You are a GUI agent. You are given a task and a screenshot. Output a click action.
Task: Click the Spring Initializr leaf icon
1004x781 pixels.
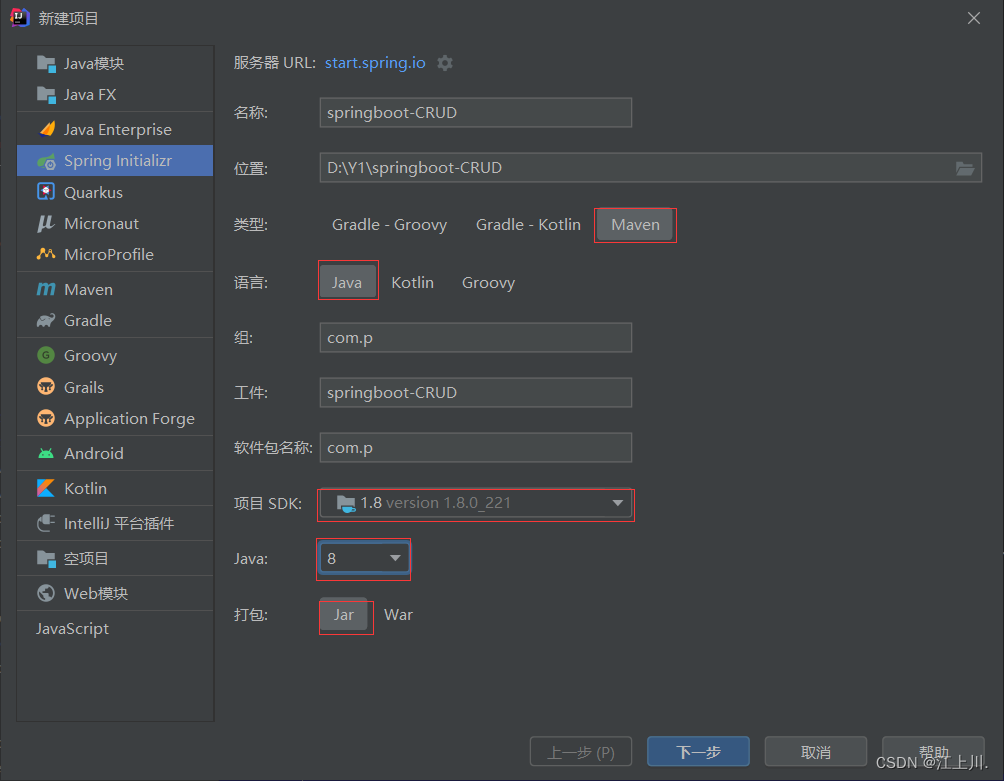tap(46, 161)
